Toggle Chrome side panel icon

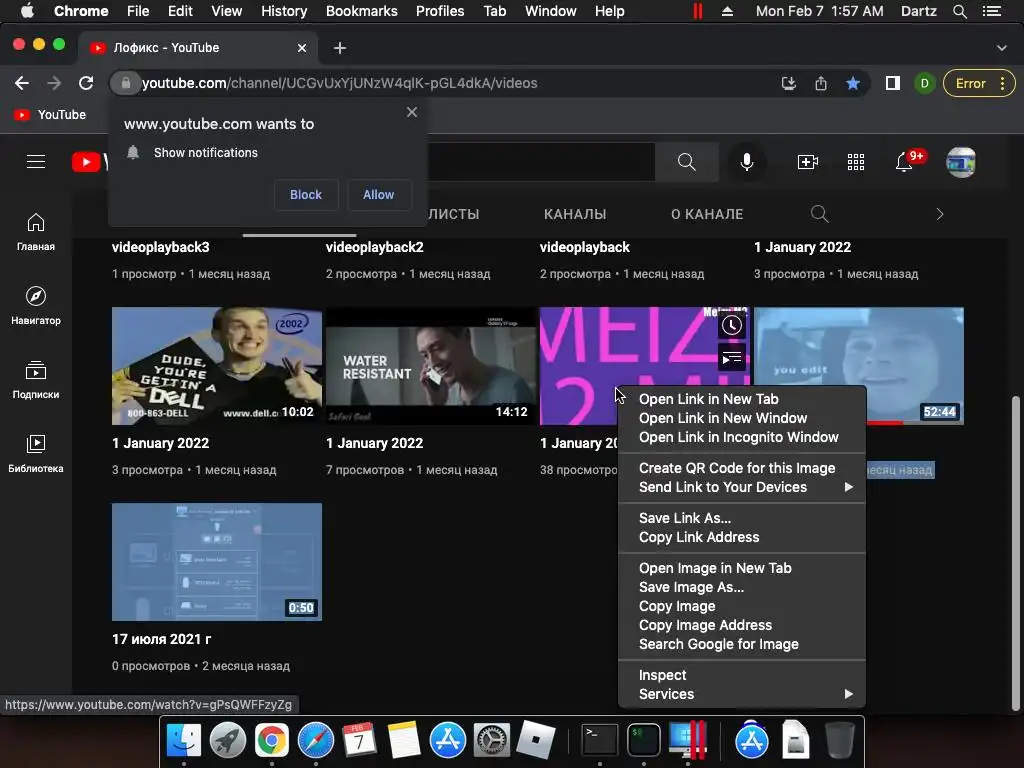892,83
